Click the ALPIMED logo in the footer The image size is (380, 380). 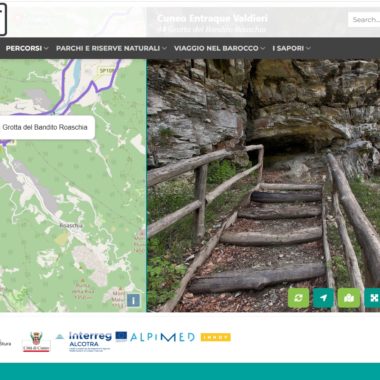click(x=162, y=337)
